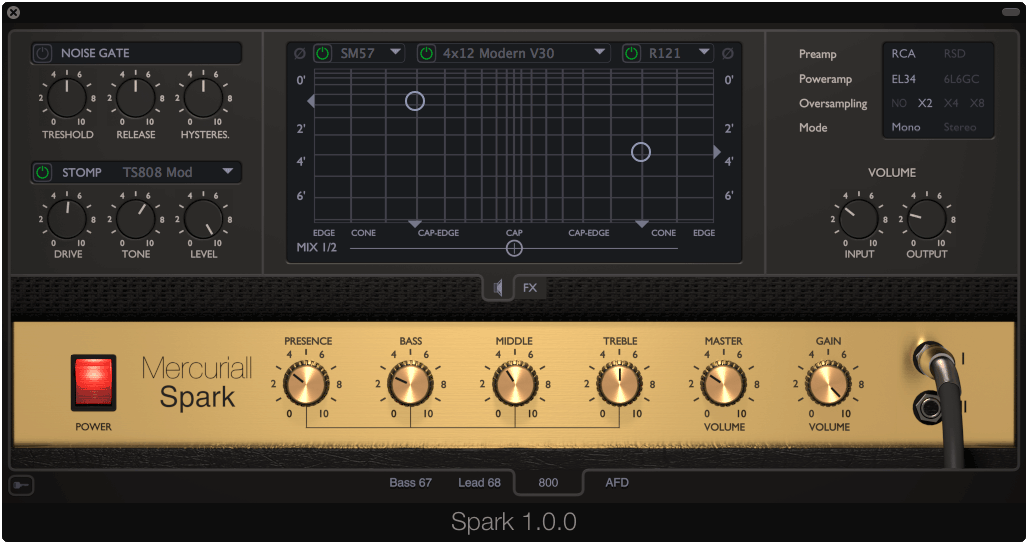Click the OUTPUT volume knob
Image resolution: width=1028 pixels, height=544 pixels.
tap(926, 219)
